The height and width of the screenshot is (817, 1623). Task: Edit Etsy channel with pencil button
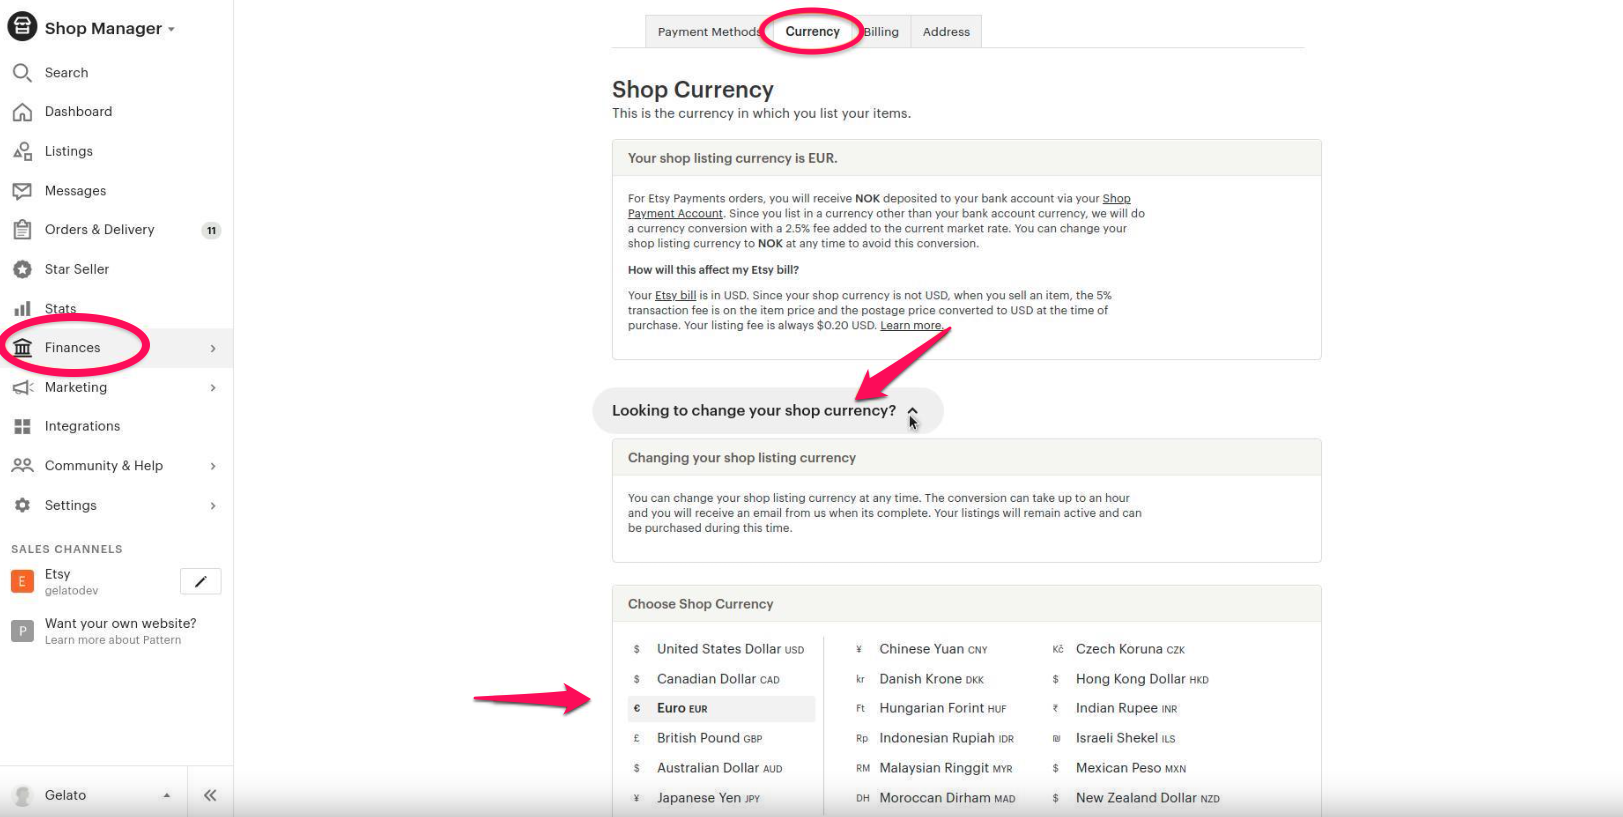click(x=200, y=581)
